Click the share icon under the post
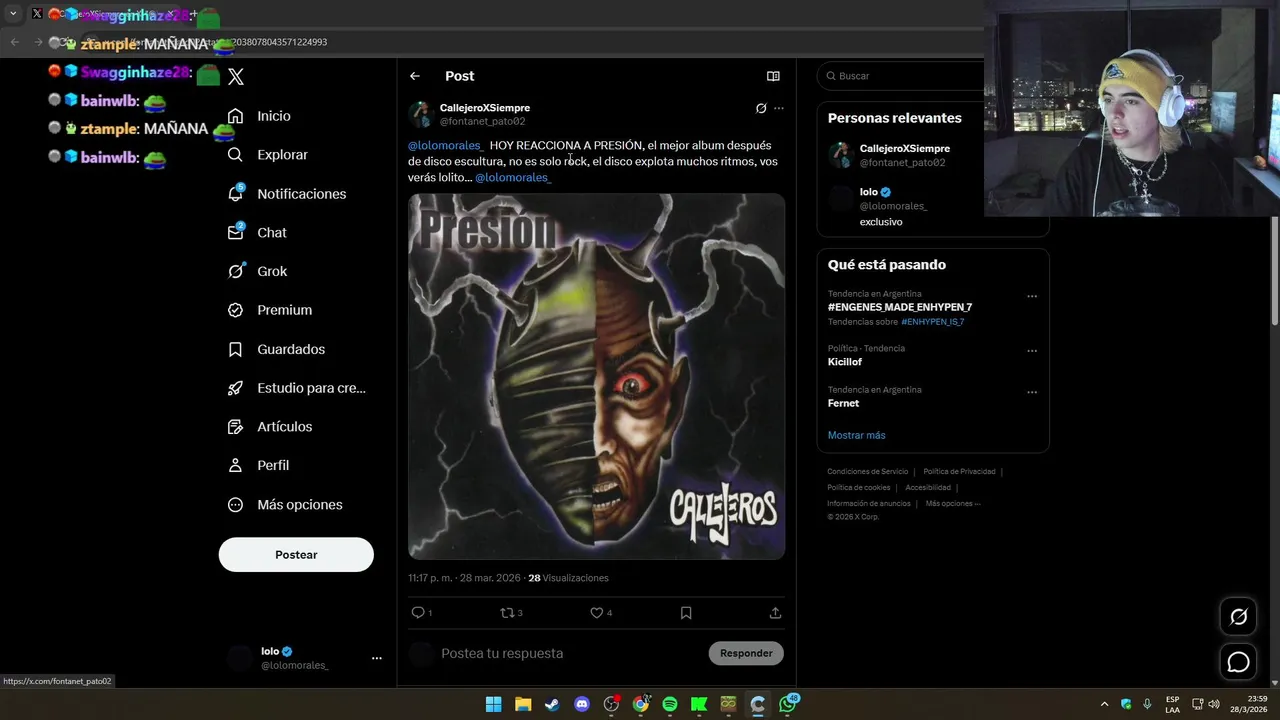 775,613
